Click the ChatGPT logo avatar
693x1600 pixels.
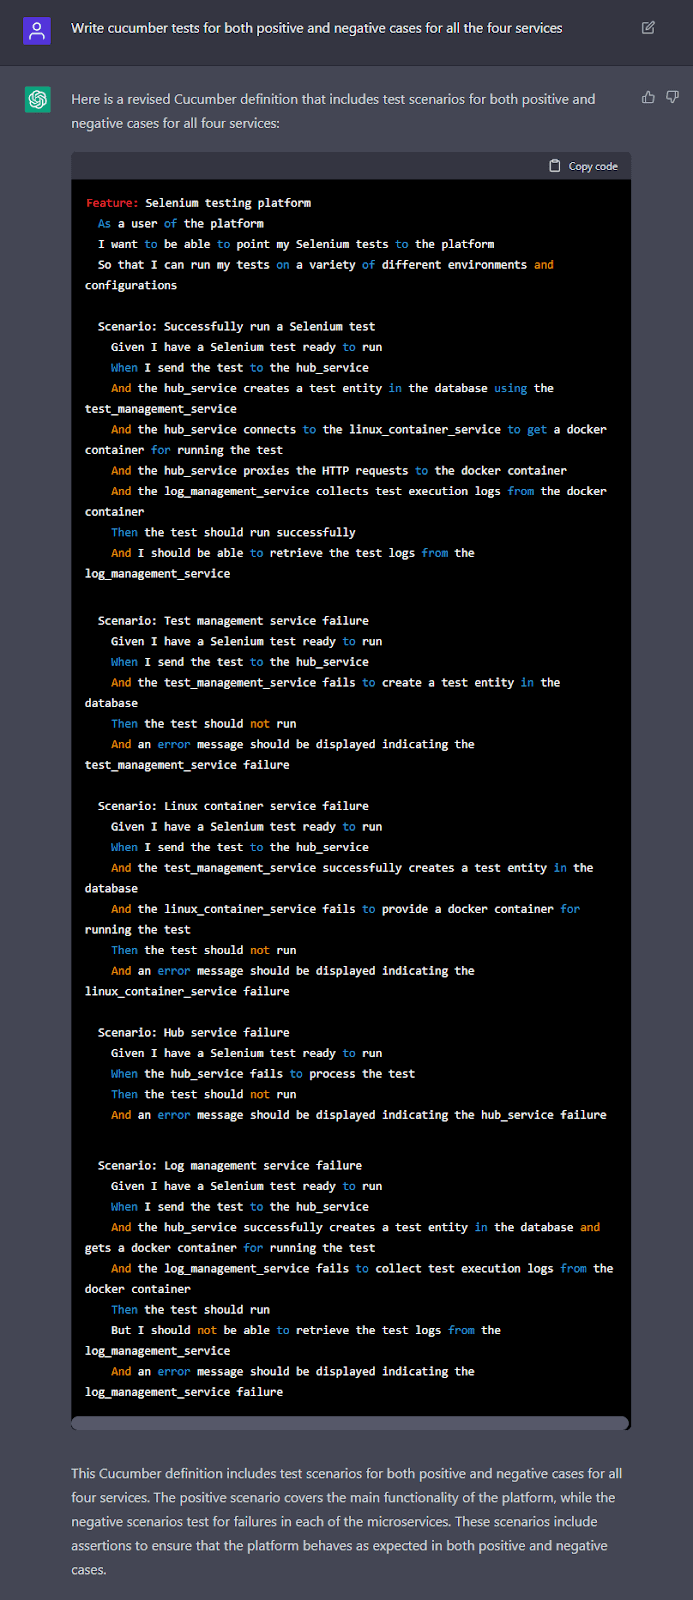pyautogui.click(x=38, y=99)
